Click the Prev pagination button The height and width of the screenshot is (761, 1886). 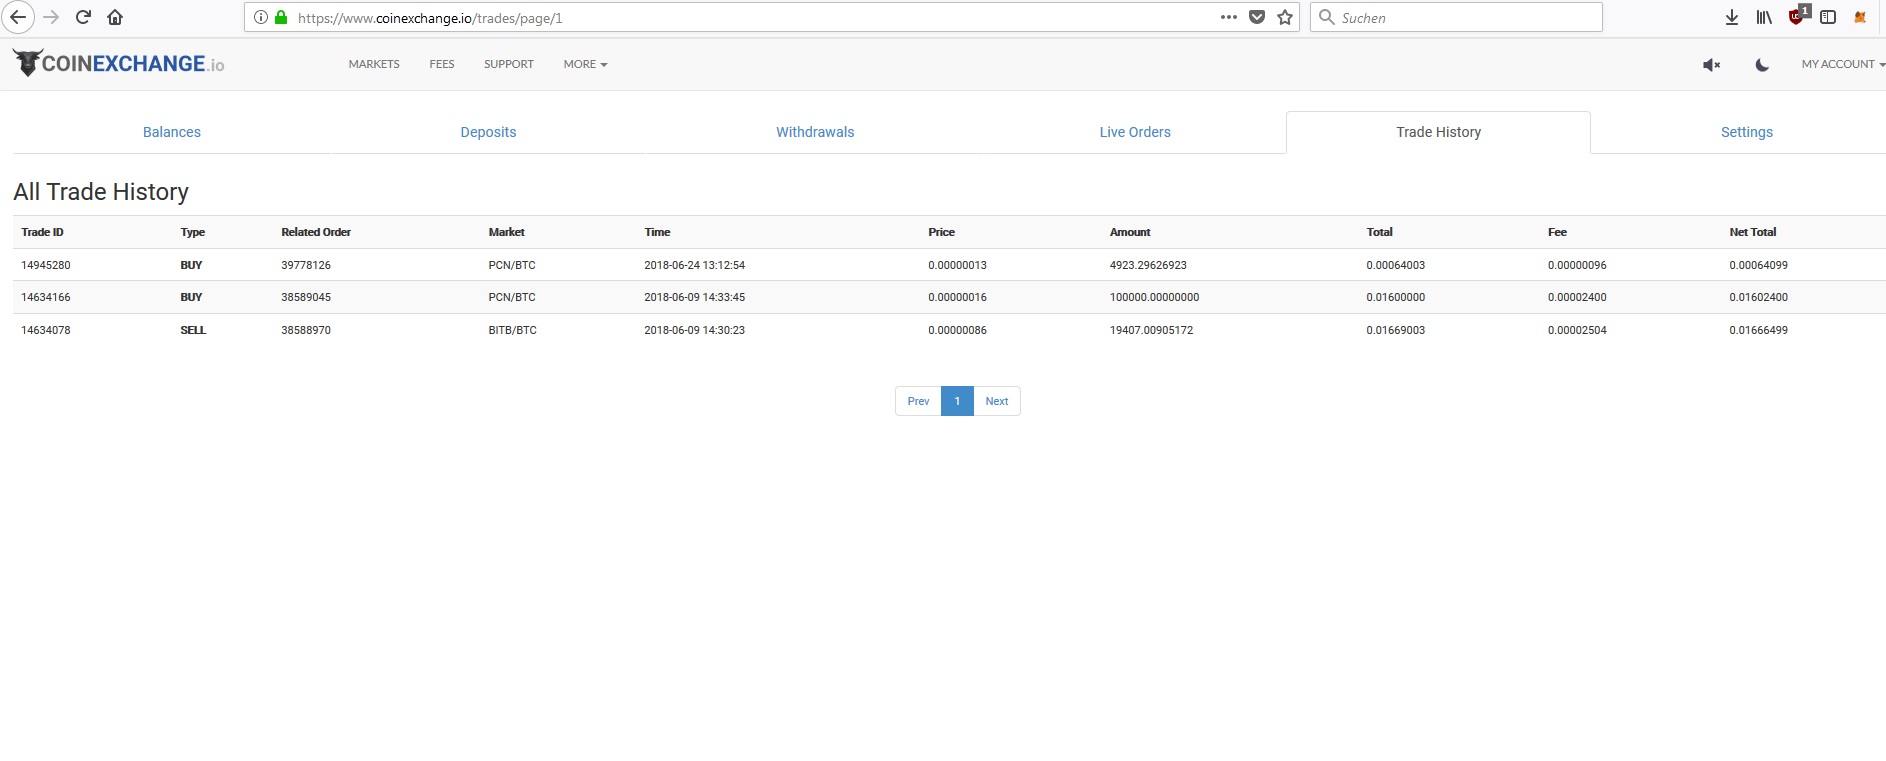[x=918, y=401]
